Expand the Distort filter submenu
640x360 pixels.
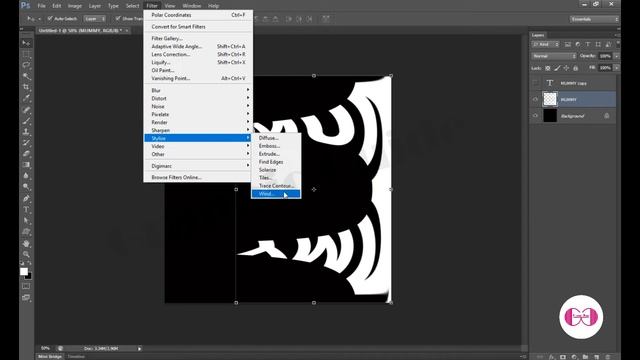(198, 98)
